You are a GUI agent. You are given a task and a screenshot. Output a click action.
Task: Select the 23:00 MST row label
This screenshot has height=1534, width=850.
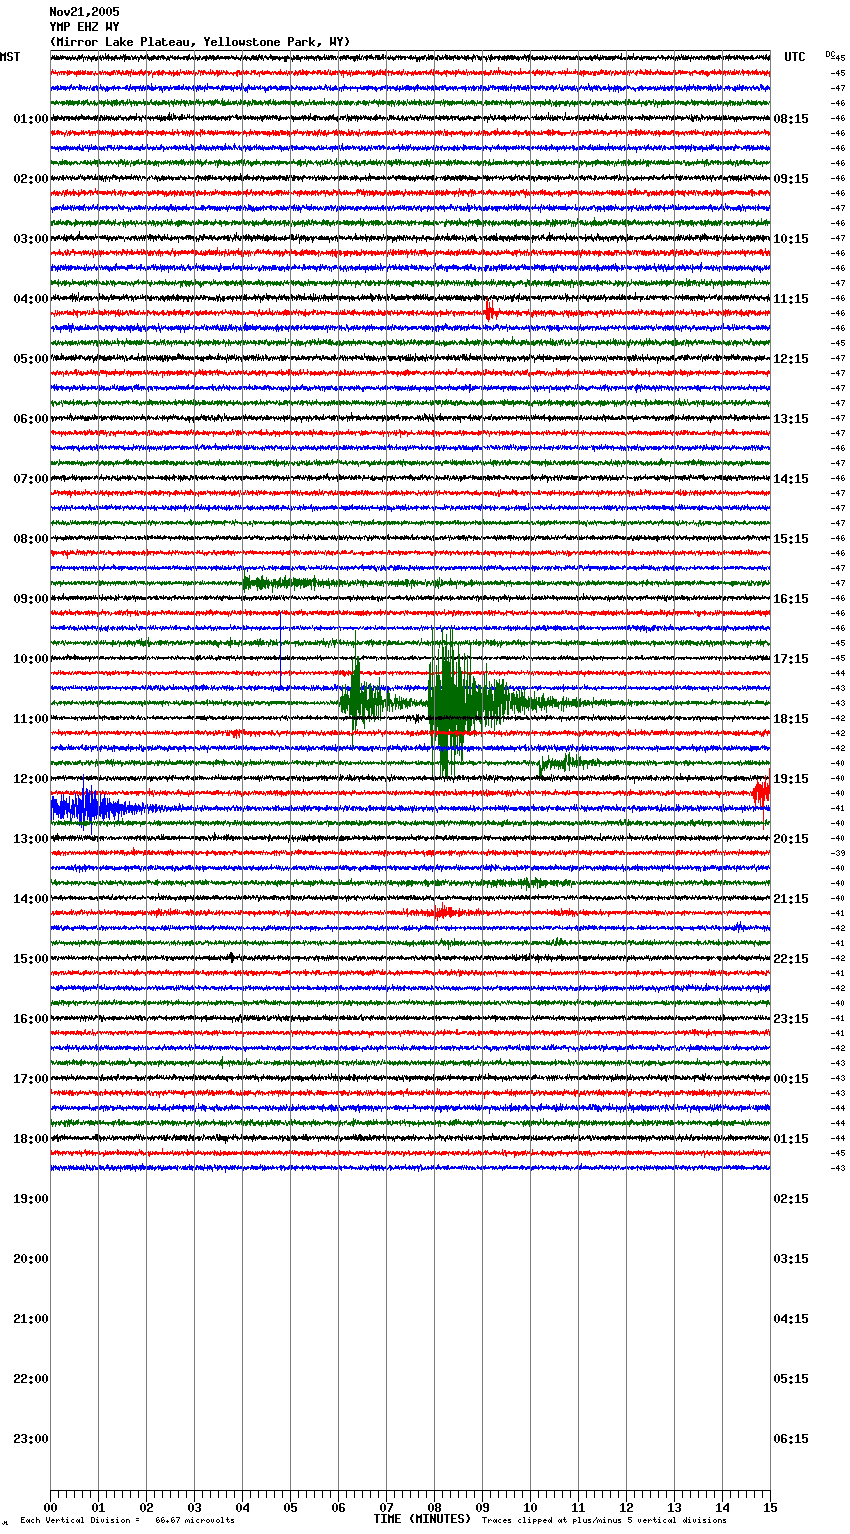pos(31,1439)
